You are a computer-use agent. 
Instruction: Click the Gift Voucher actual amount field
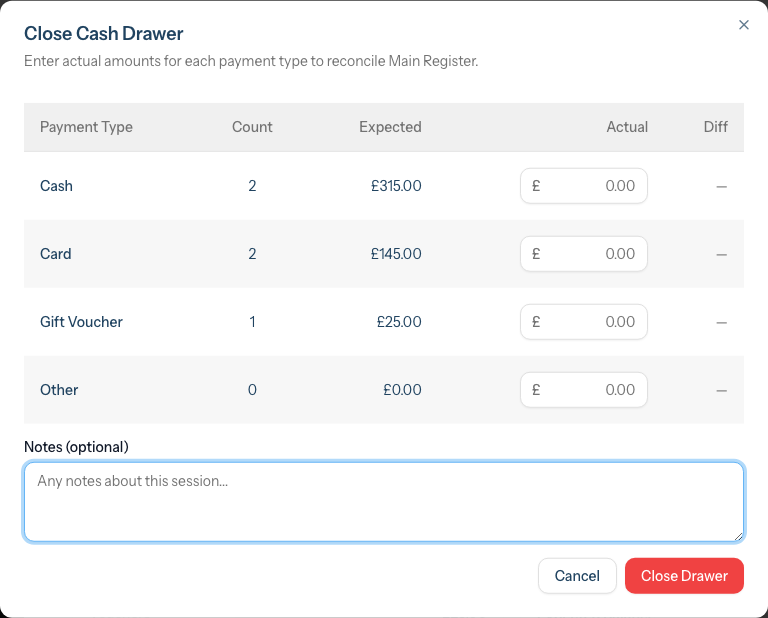point(584,322)
